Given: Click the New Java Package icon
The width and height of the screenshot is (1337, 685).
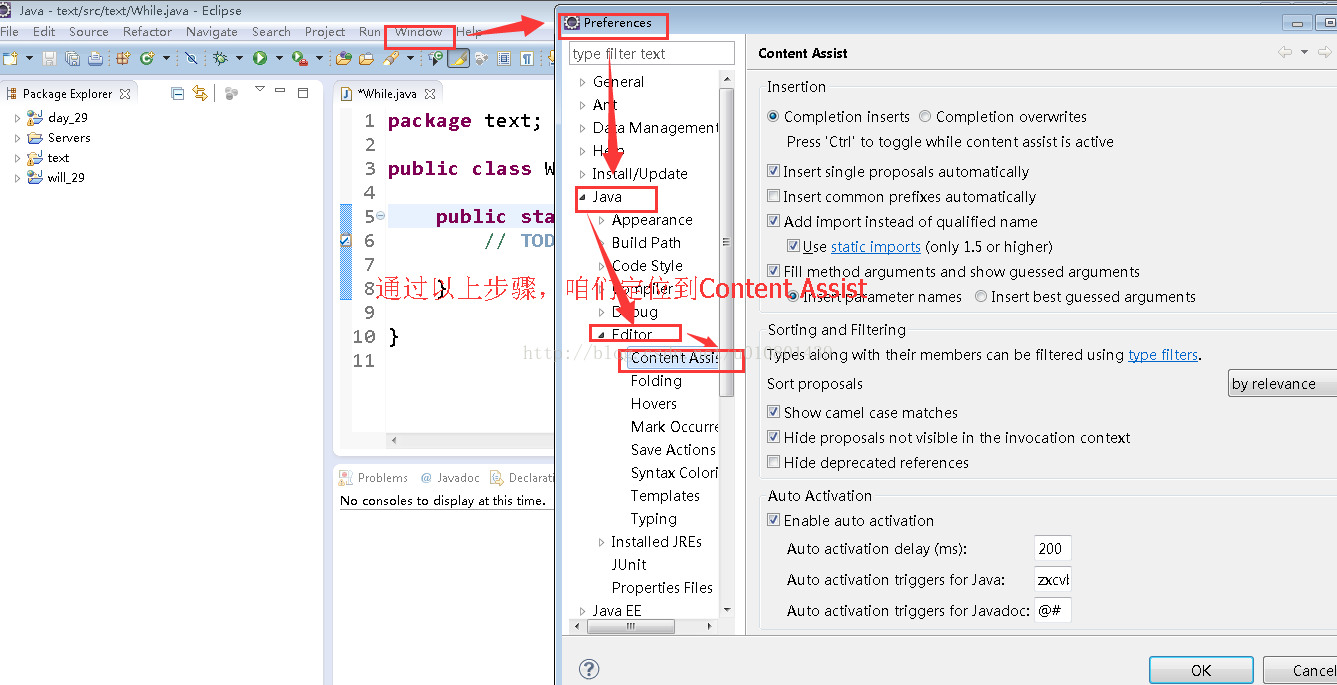Looking at the screenshot, I should 124,58.
